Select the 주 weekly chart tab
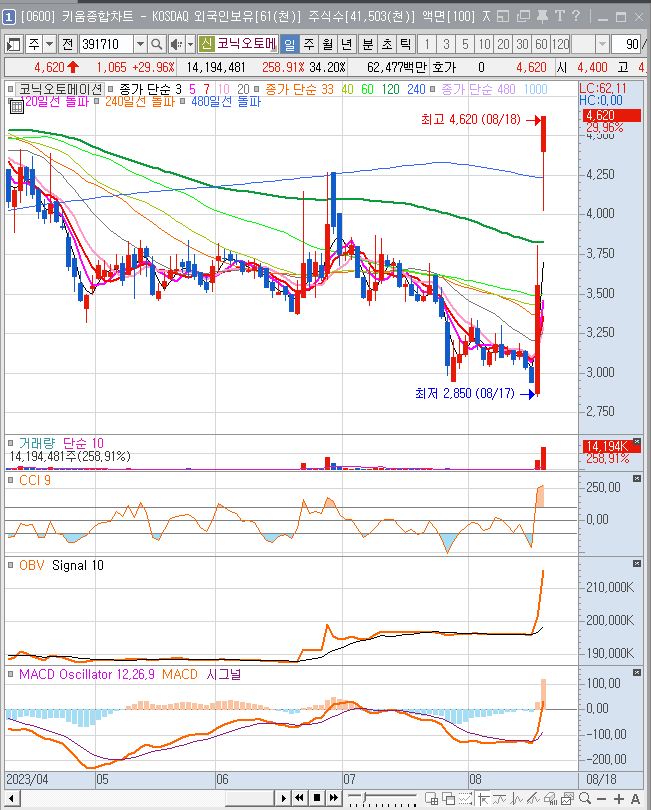Image resolution: width=651 pixels, height=810 pixels. (x=309, y=44)
